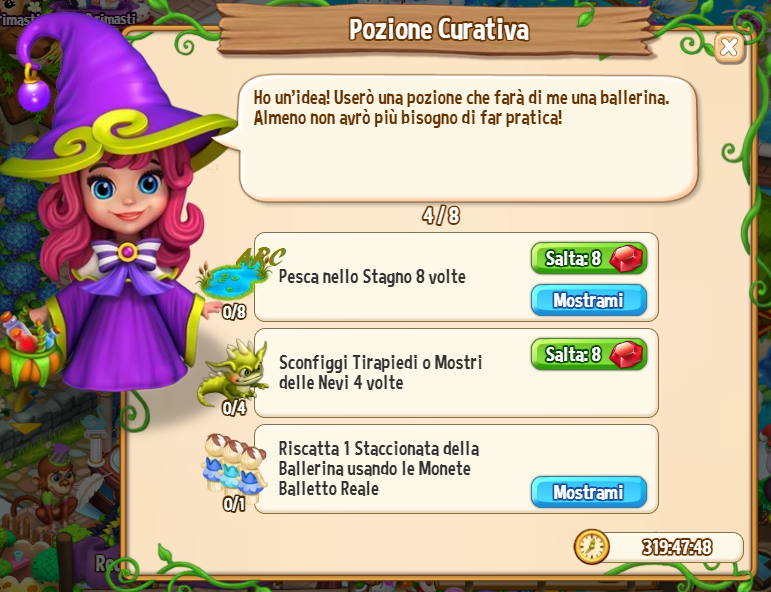
Task: Select the 'Sconfiggi Tirapiedi' task row
Action: click(x=456, y=373)
